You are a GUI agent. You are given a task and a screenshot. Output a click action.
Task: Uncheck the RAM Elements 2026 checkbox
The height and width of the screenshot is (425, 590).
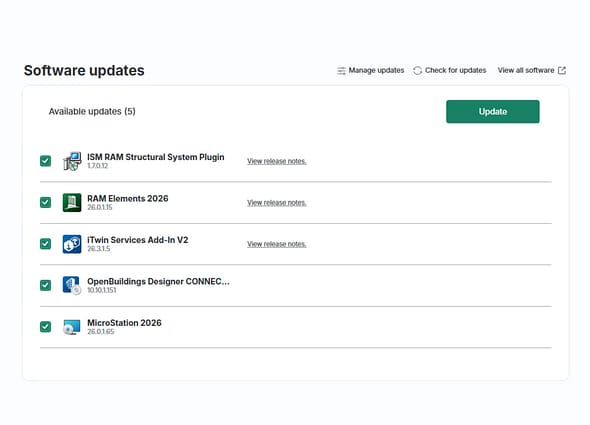[x=46, y=203]
